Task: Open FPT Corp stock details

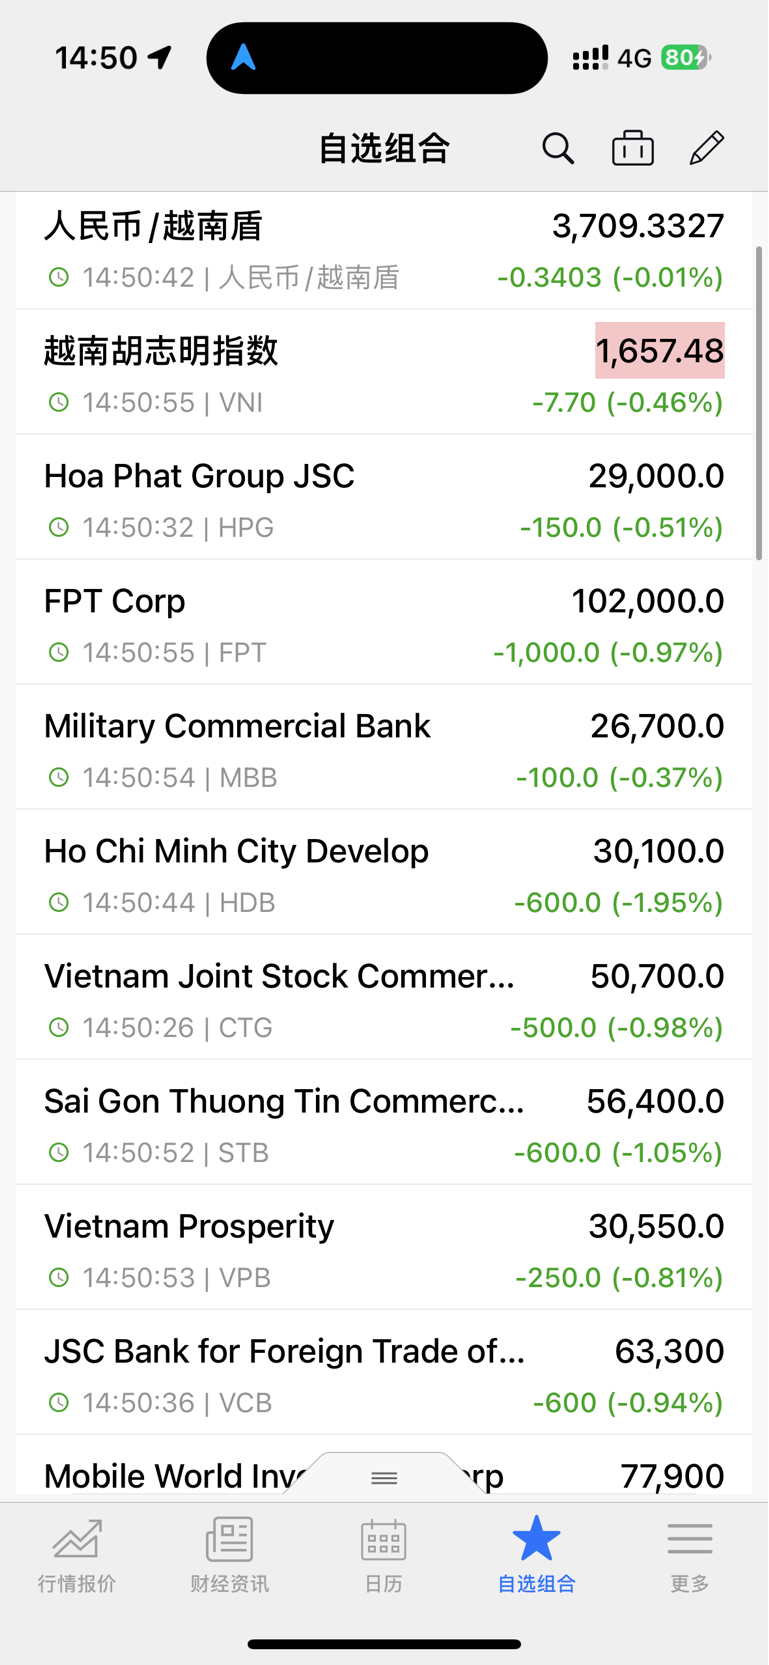Action: tap(384, 622)
